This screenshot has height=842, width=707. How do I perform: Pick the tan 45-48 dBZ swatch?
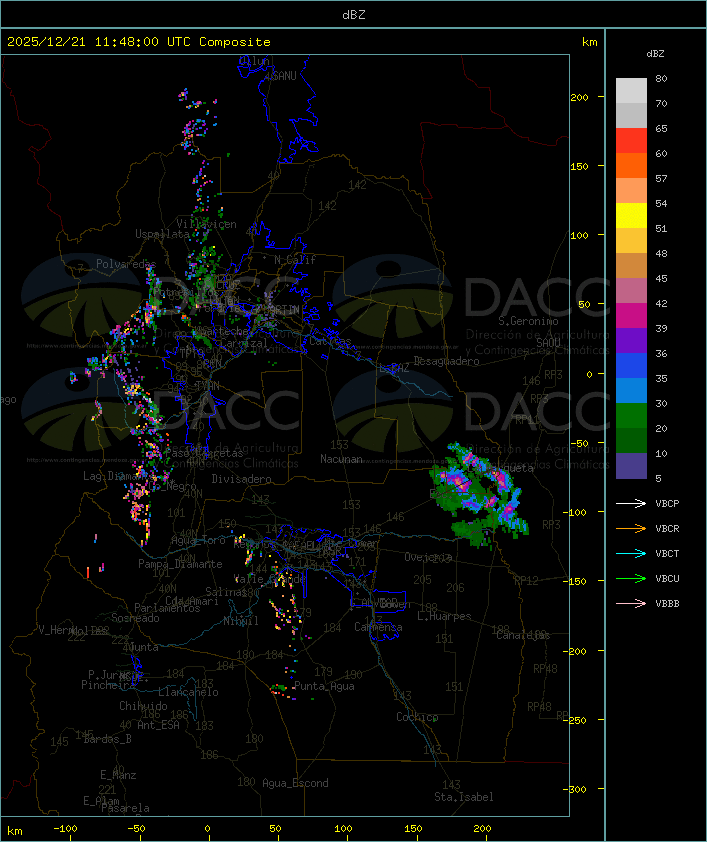click(631, 265)
